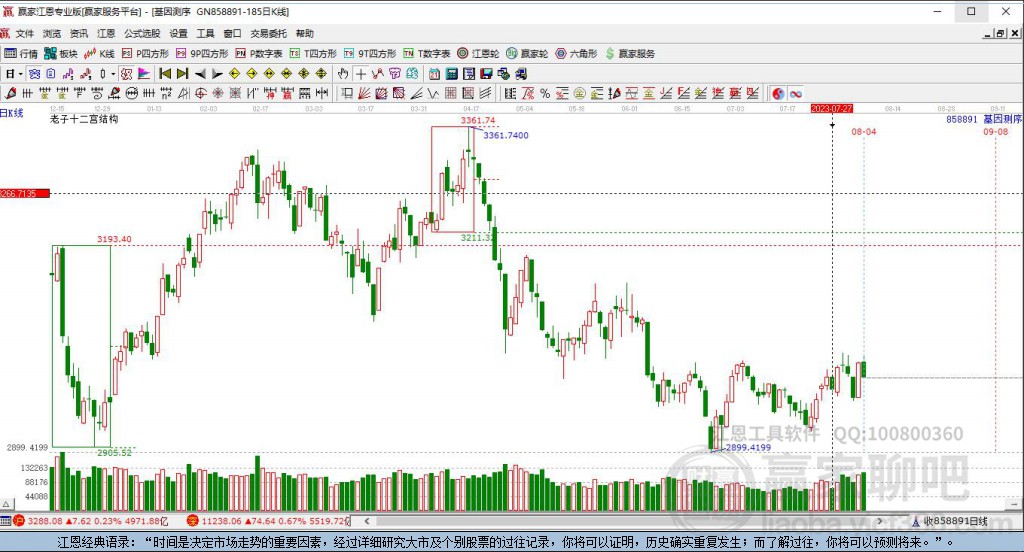This screenshot has width=1024, height=552.
Task: Open the 六角形 hexagon tool
Action: 576,54
